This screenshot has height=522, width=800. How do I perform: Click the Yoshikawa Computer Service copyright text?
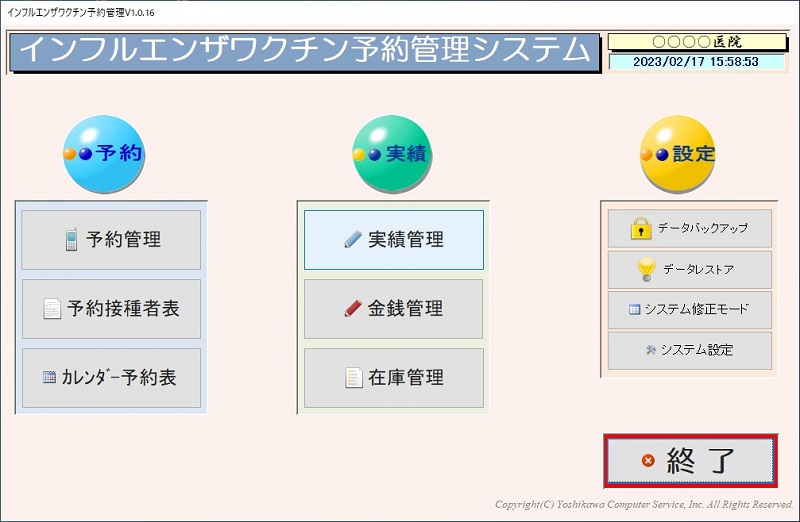pos(644,505)
